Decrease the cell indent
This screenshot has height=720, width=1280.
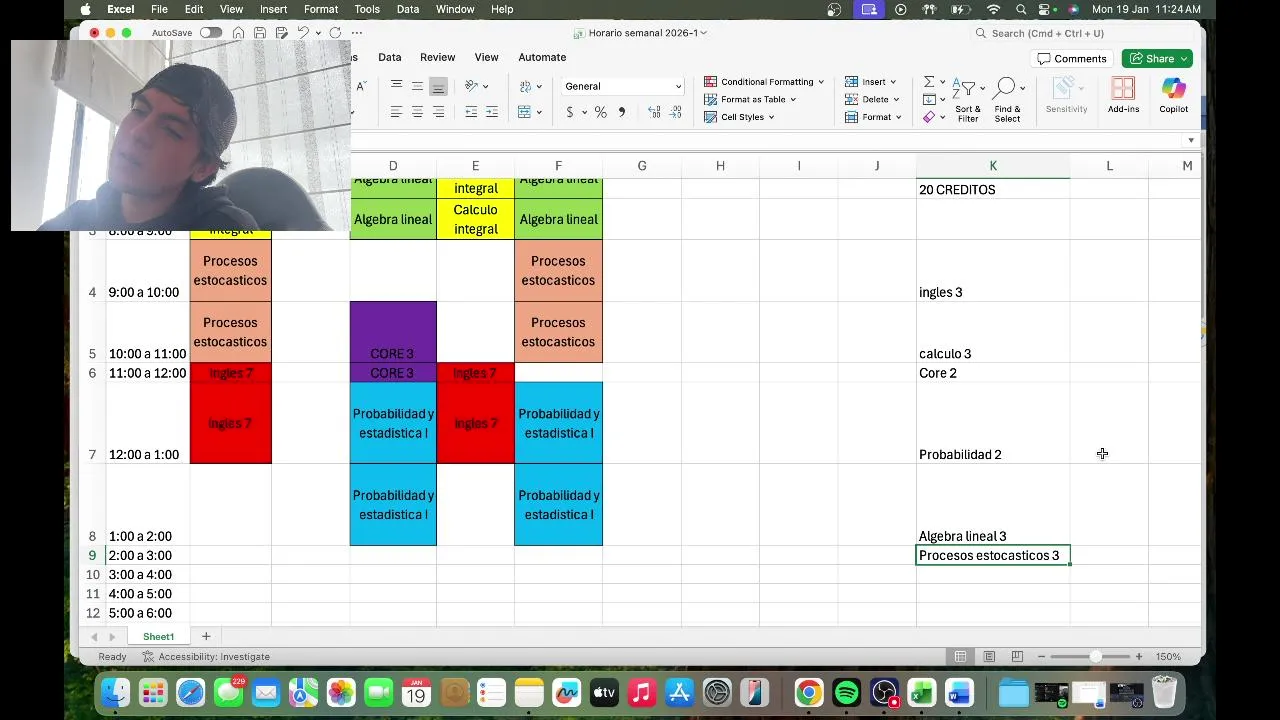point(471,112)
